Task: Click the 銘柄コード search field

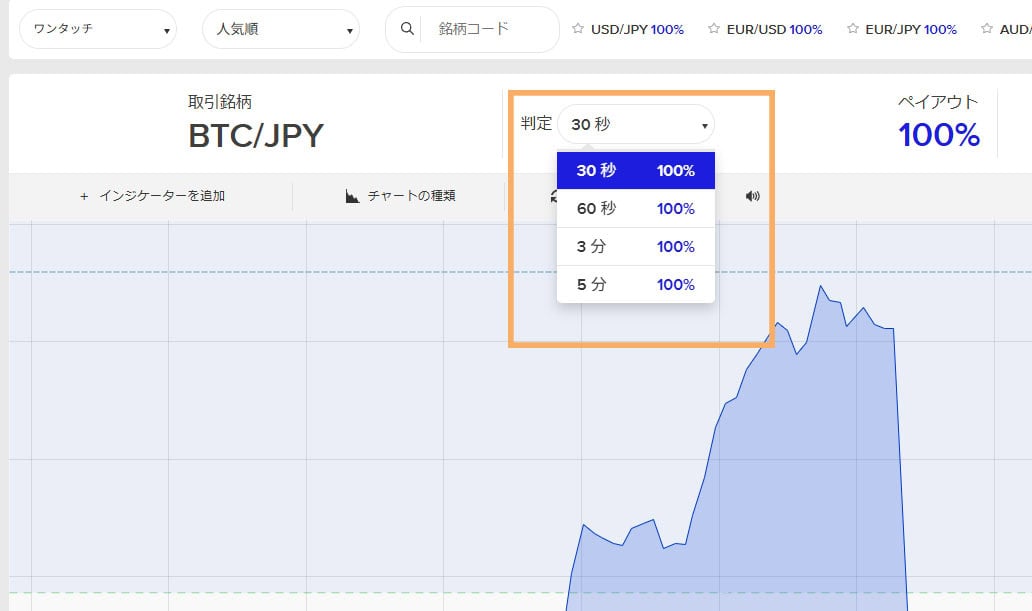Action: (489, 29)
